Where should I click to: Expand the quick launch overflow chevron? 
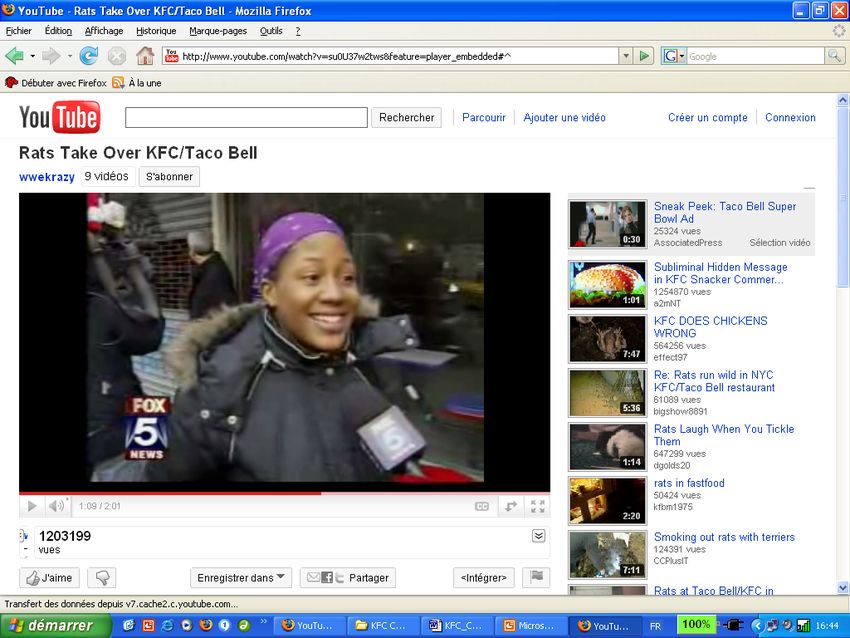pos(264,621)
